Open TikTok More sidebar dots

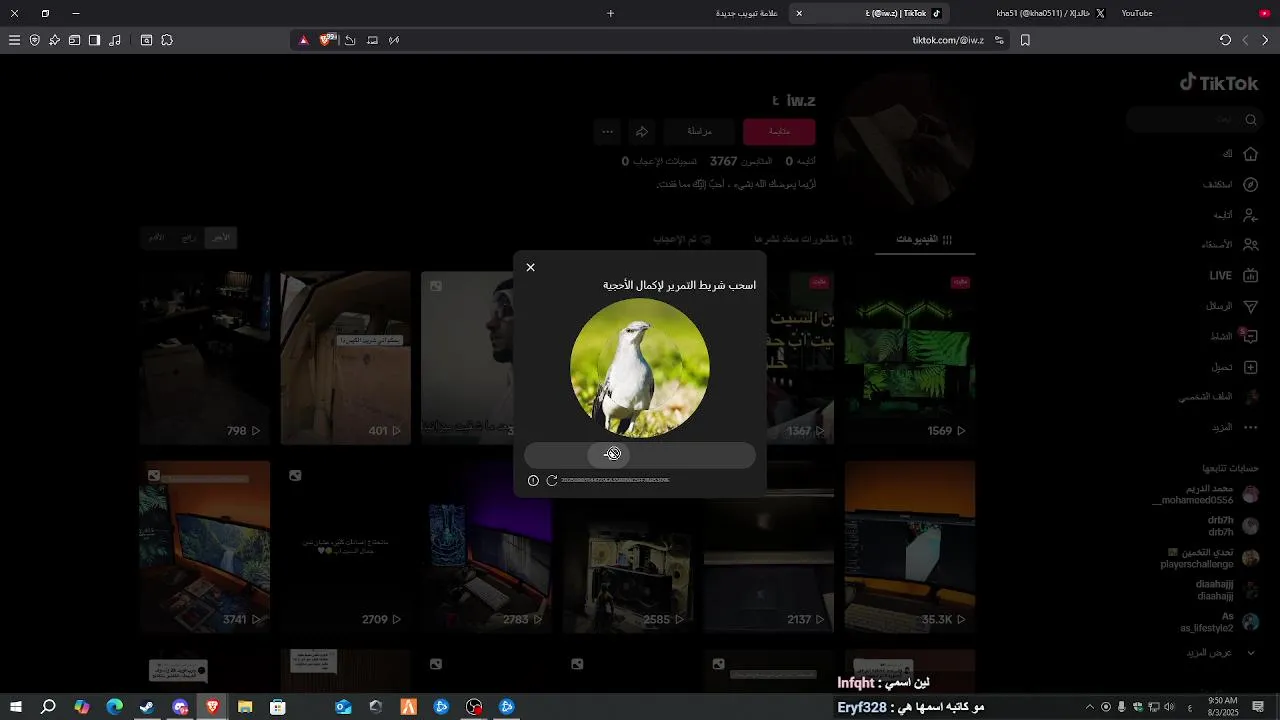[1250, 427]
